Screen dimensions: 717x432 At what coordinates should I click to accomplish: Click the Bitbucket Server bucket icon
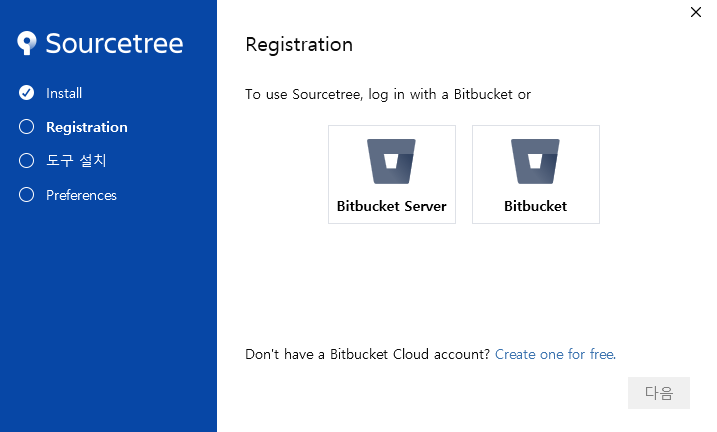(391, 161)
